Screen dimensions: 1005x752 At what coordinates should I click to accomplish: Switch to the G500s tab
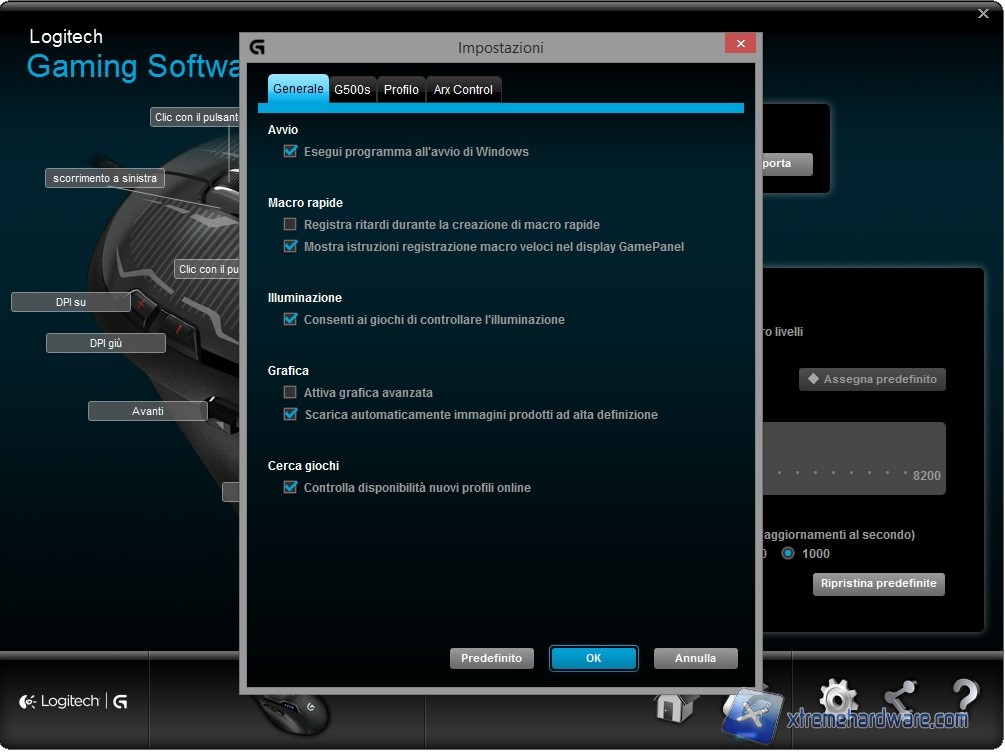352,90
